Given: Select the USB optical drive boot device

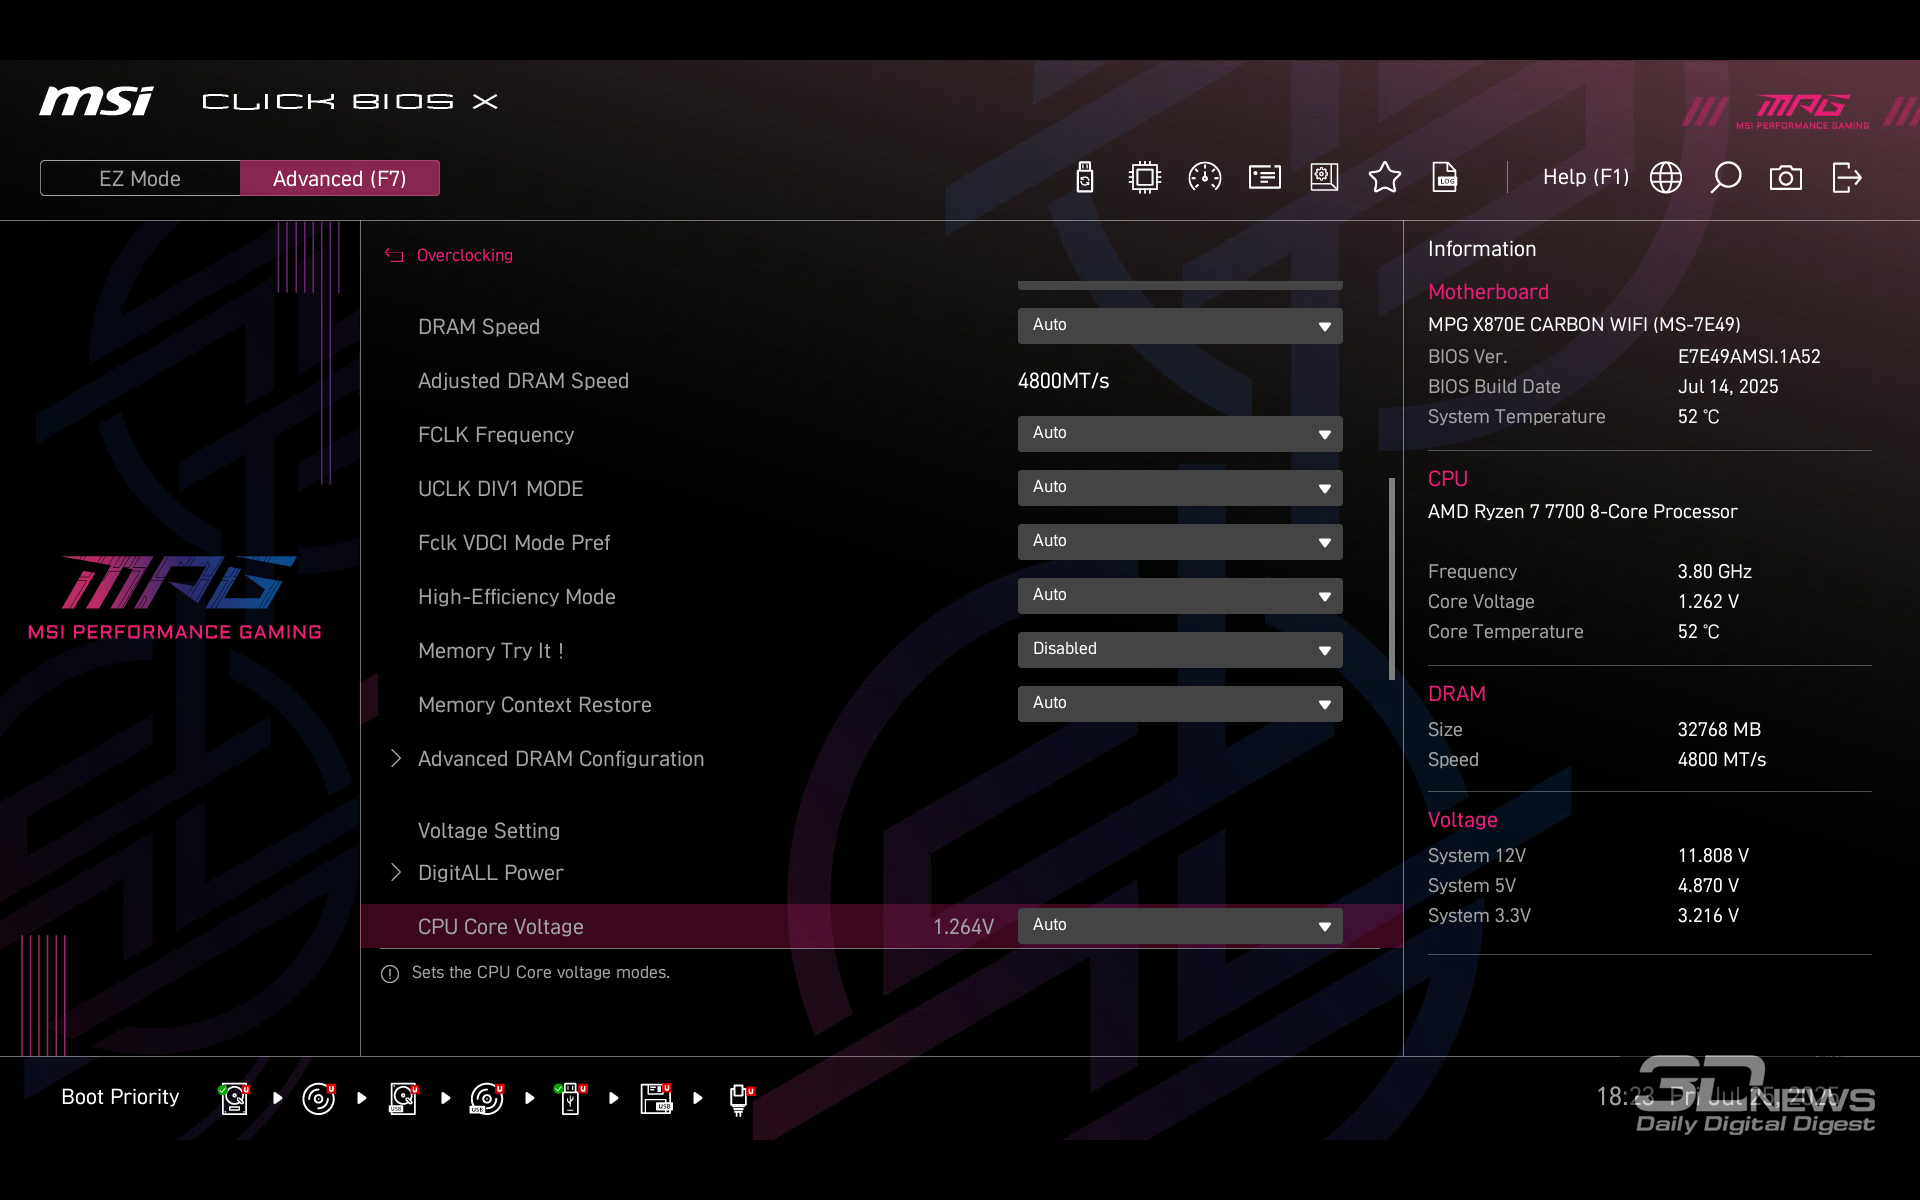Looking at the screenshot, I should coord(487,1098).
